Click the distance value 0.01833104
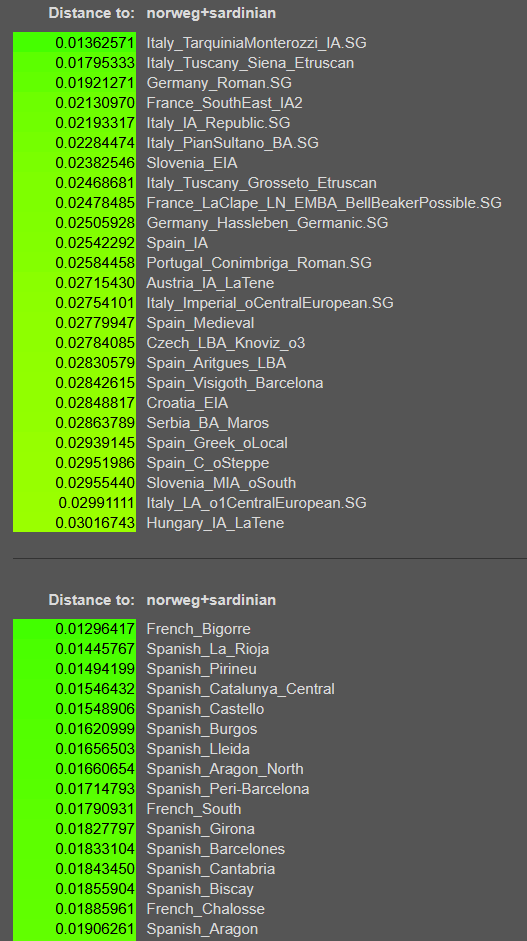This screenshot has width=527, height=941. pos(95,849)
